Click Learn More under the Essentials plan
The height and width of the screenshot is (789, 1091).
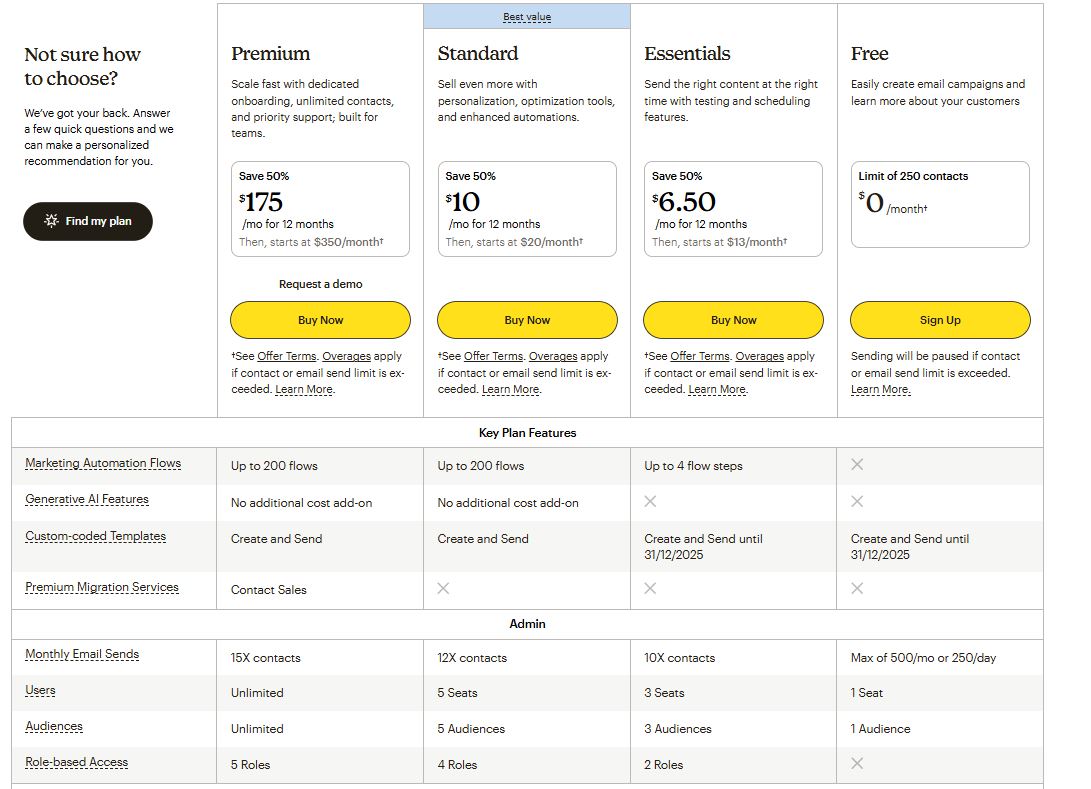(717, 389)
